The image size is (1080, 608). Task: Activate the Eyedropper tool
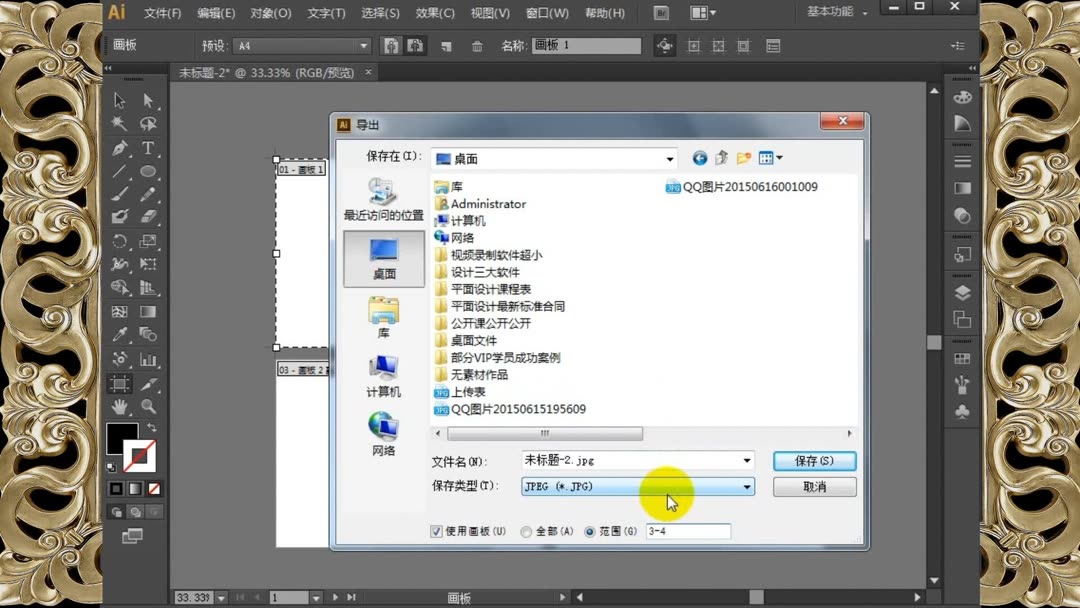tap(119, 334)
